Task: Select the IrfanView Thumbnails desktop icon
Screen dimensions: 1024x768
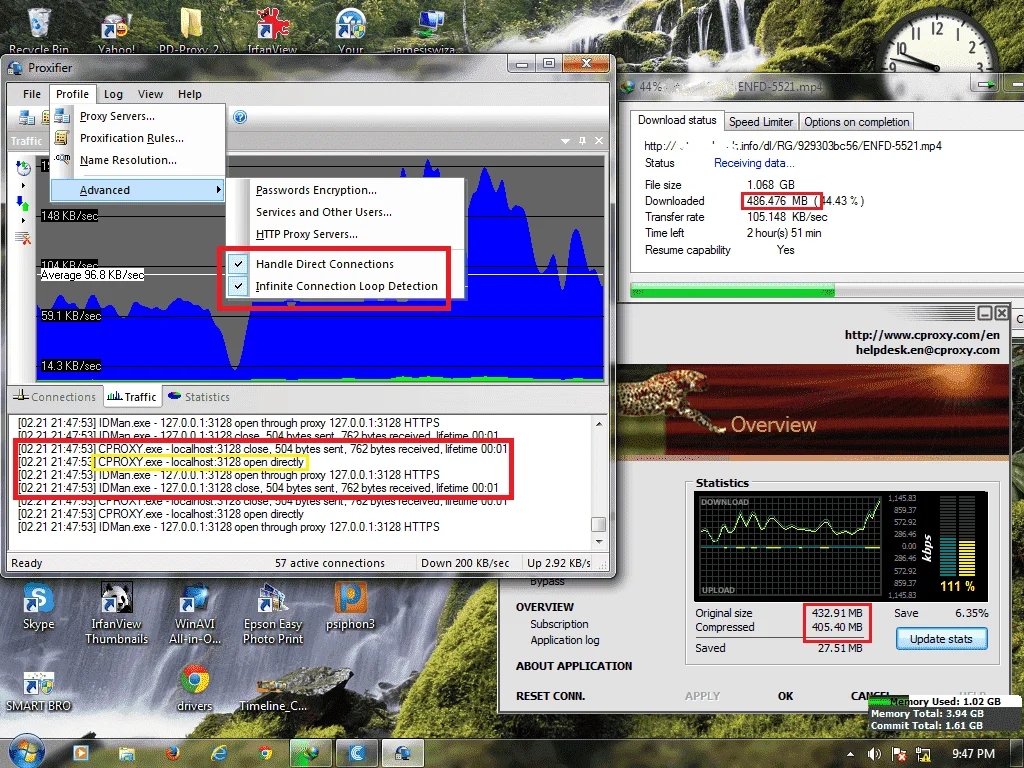Action: [116, 613]
